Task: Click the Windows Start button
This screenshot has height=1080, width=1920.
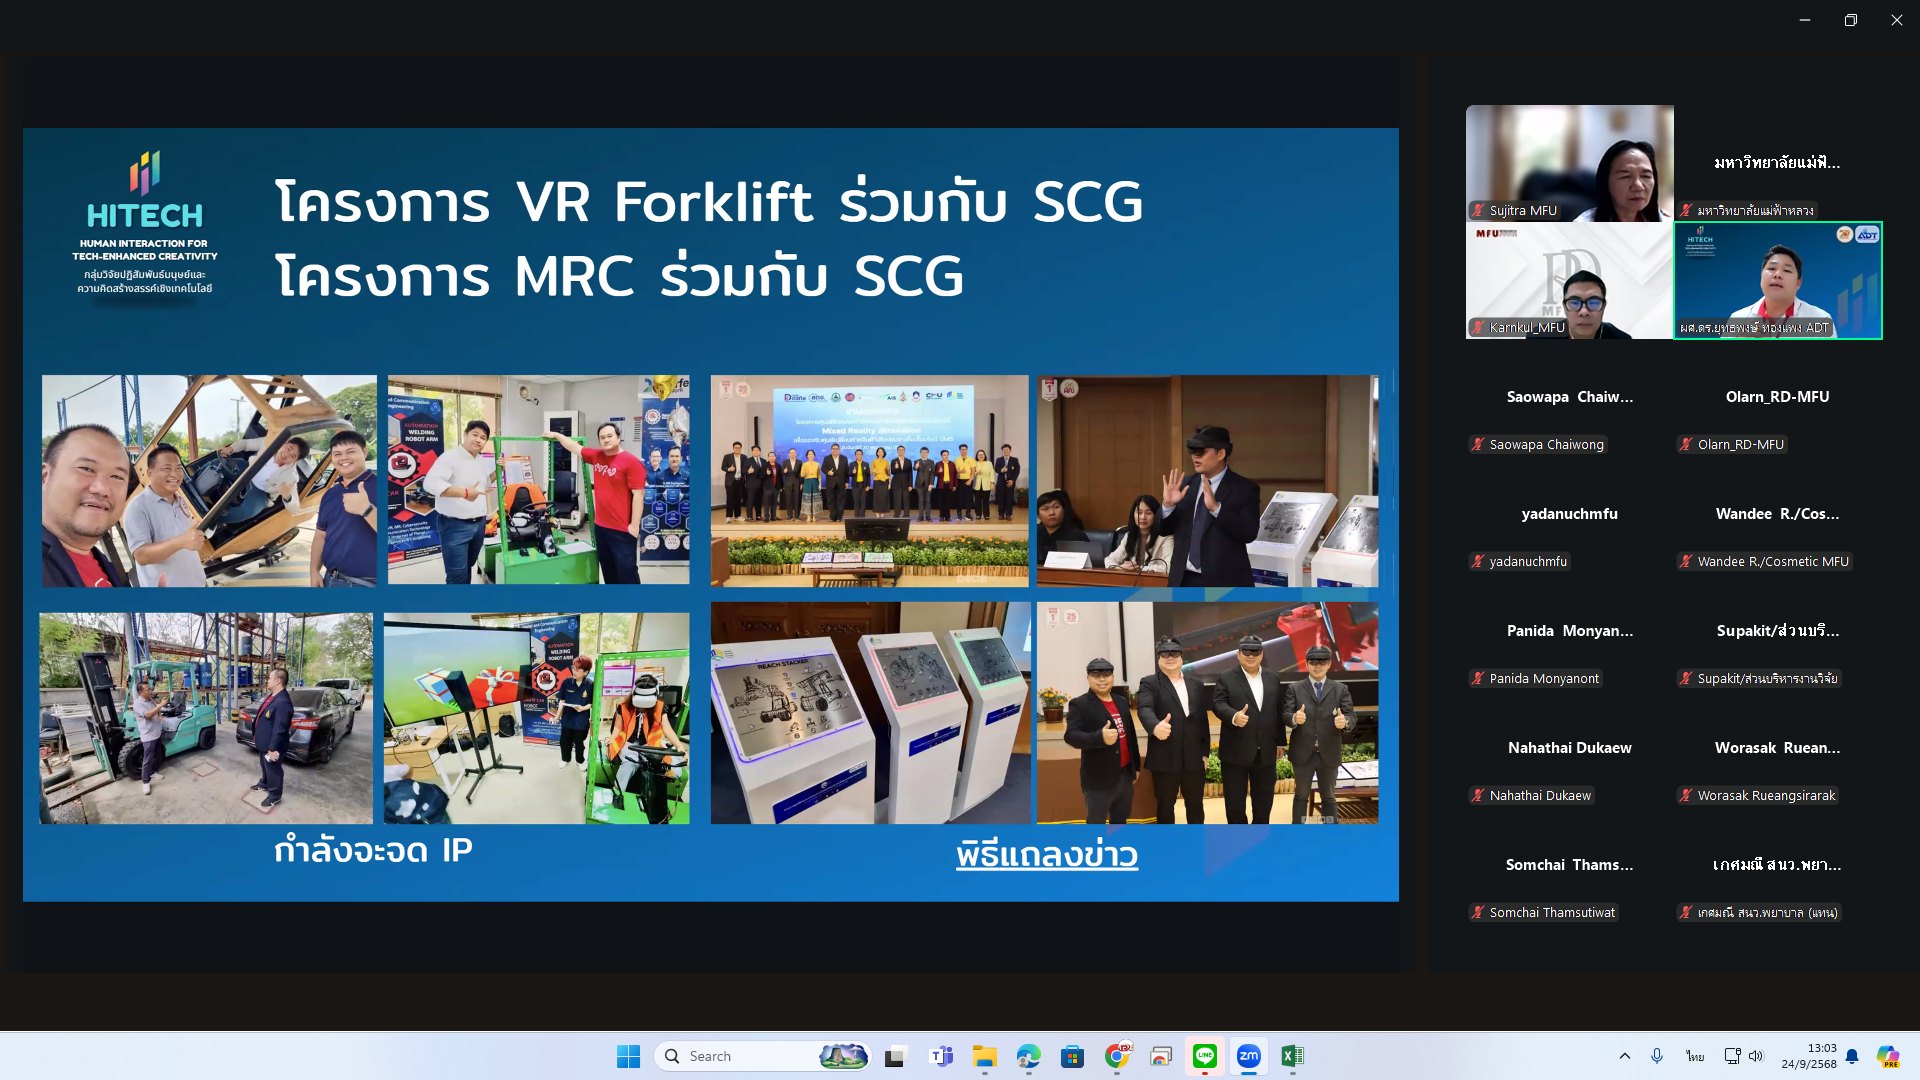Action: pyautogui.click(x=628, y=1056)
